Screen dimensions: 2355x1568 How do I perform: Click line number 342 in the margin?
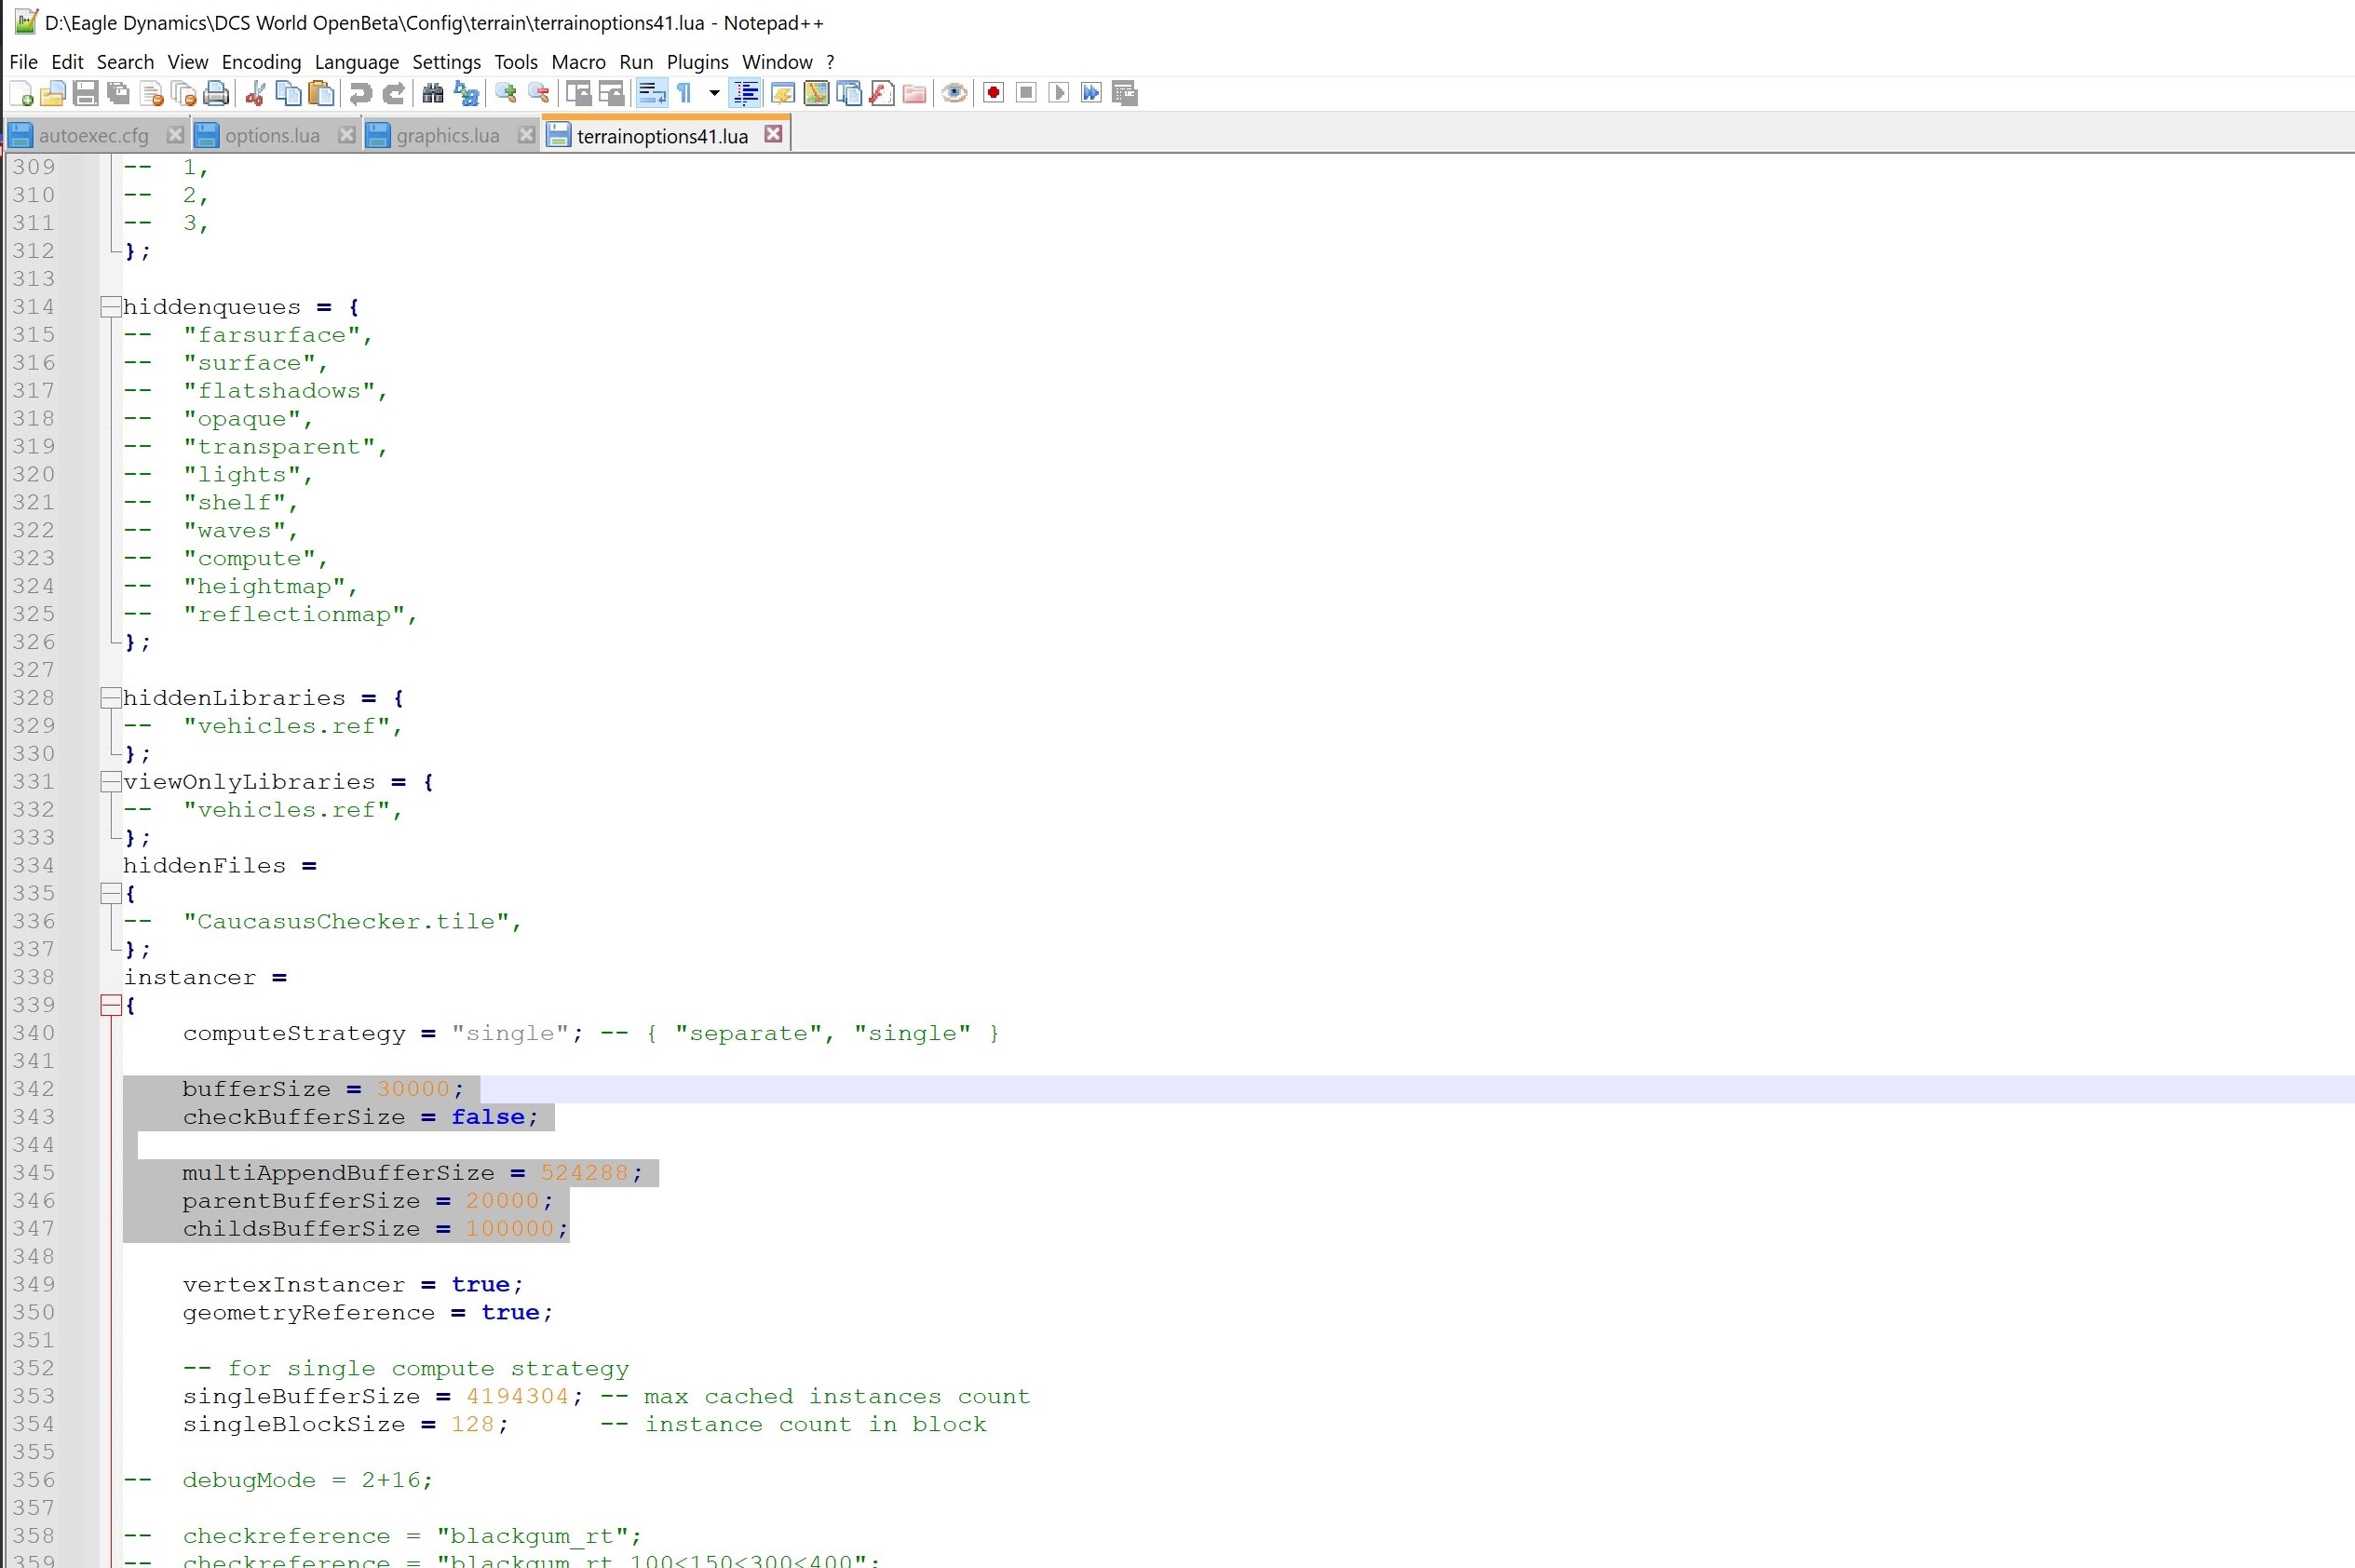[x=33, y=1089]
